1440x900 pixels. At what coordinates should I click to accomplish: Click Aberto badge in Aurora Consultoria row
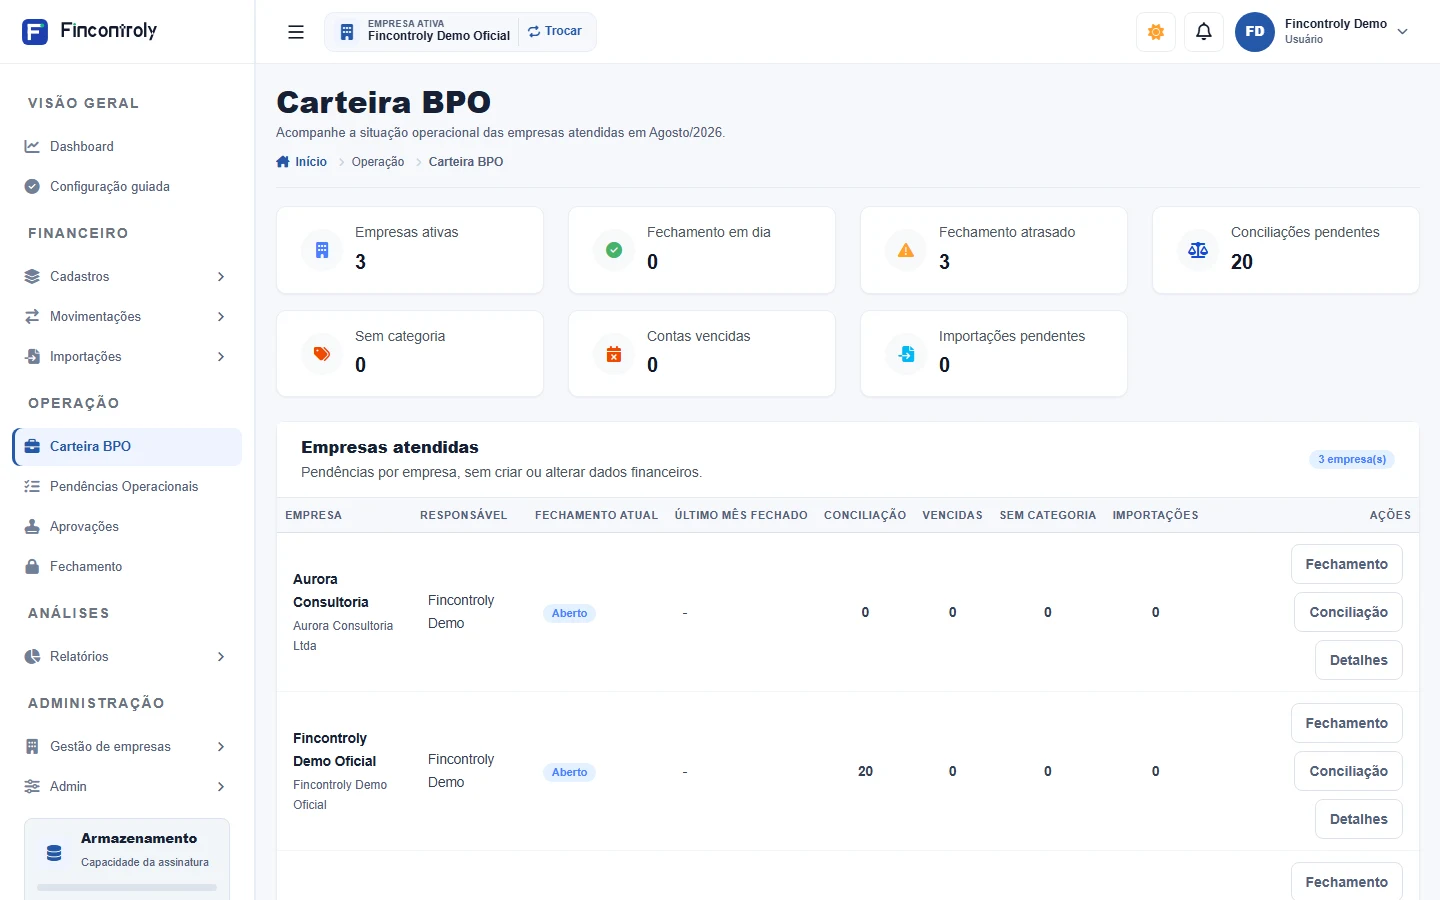tap(570, 613)
